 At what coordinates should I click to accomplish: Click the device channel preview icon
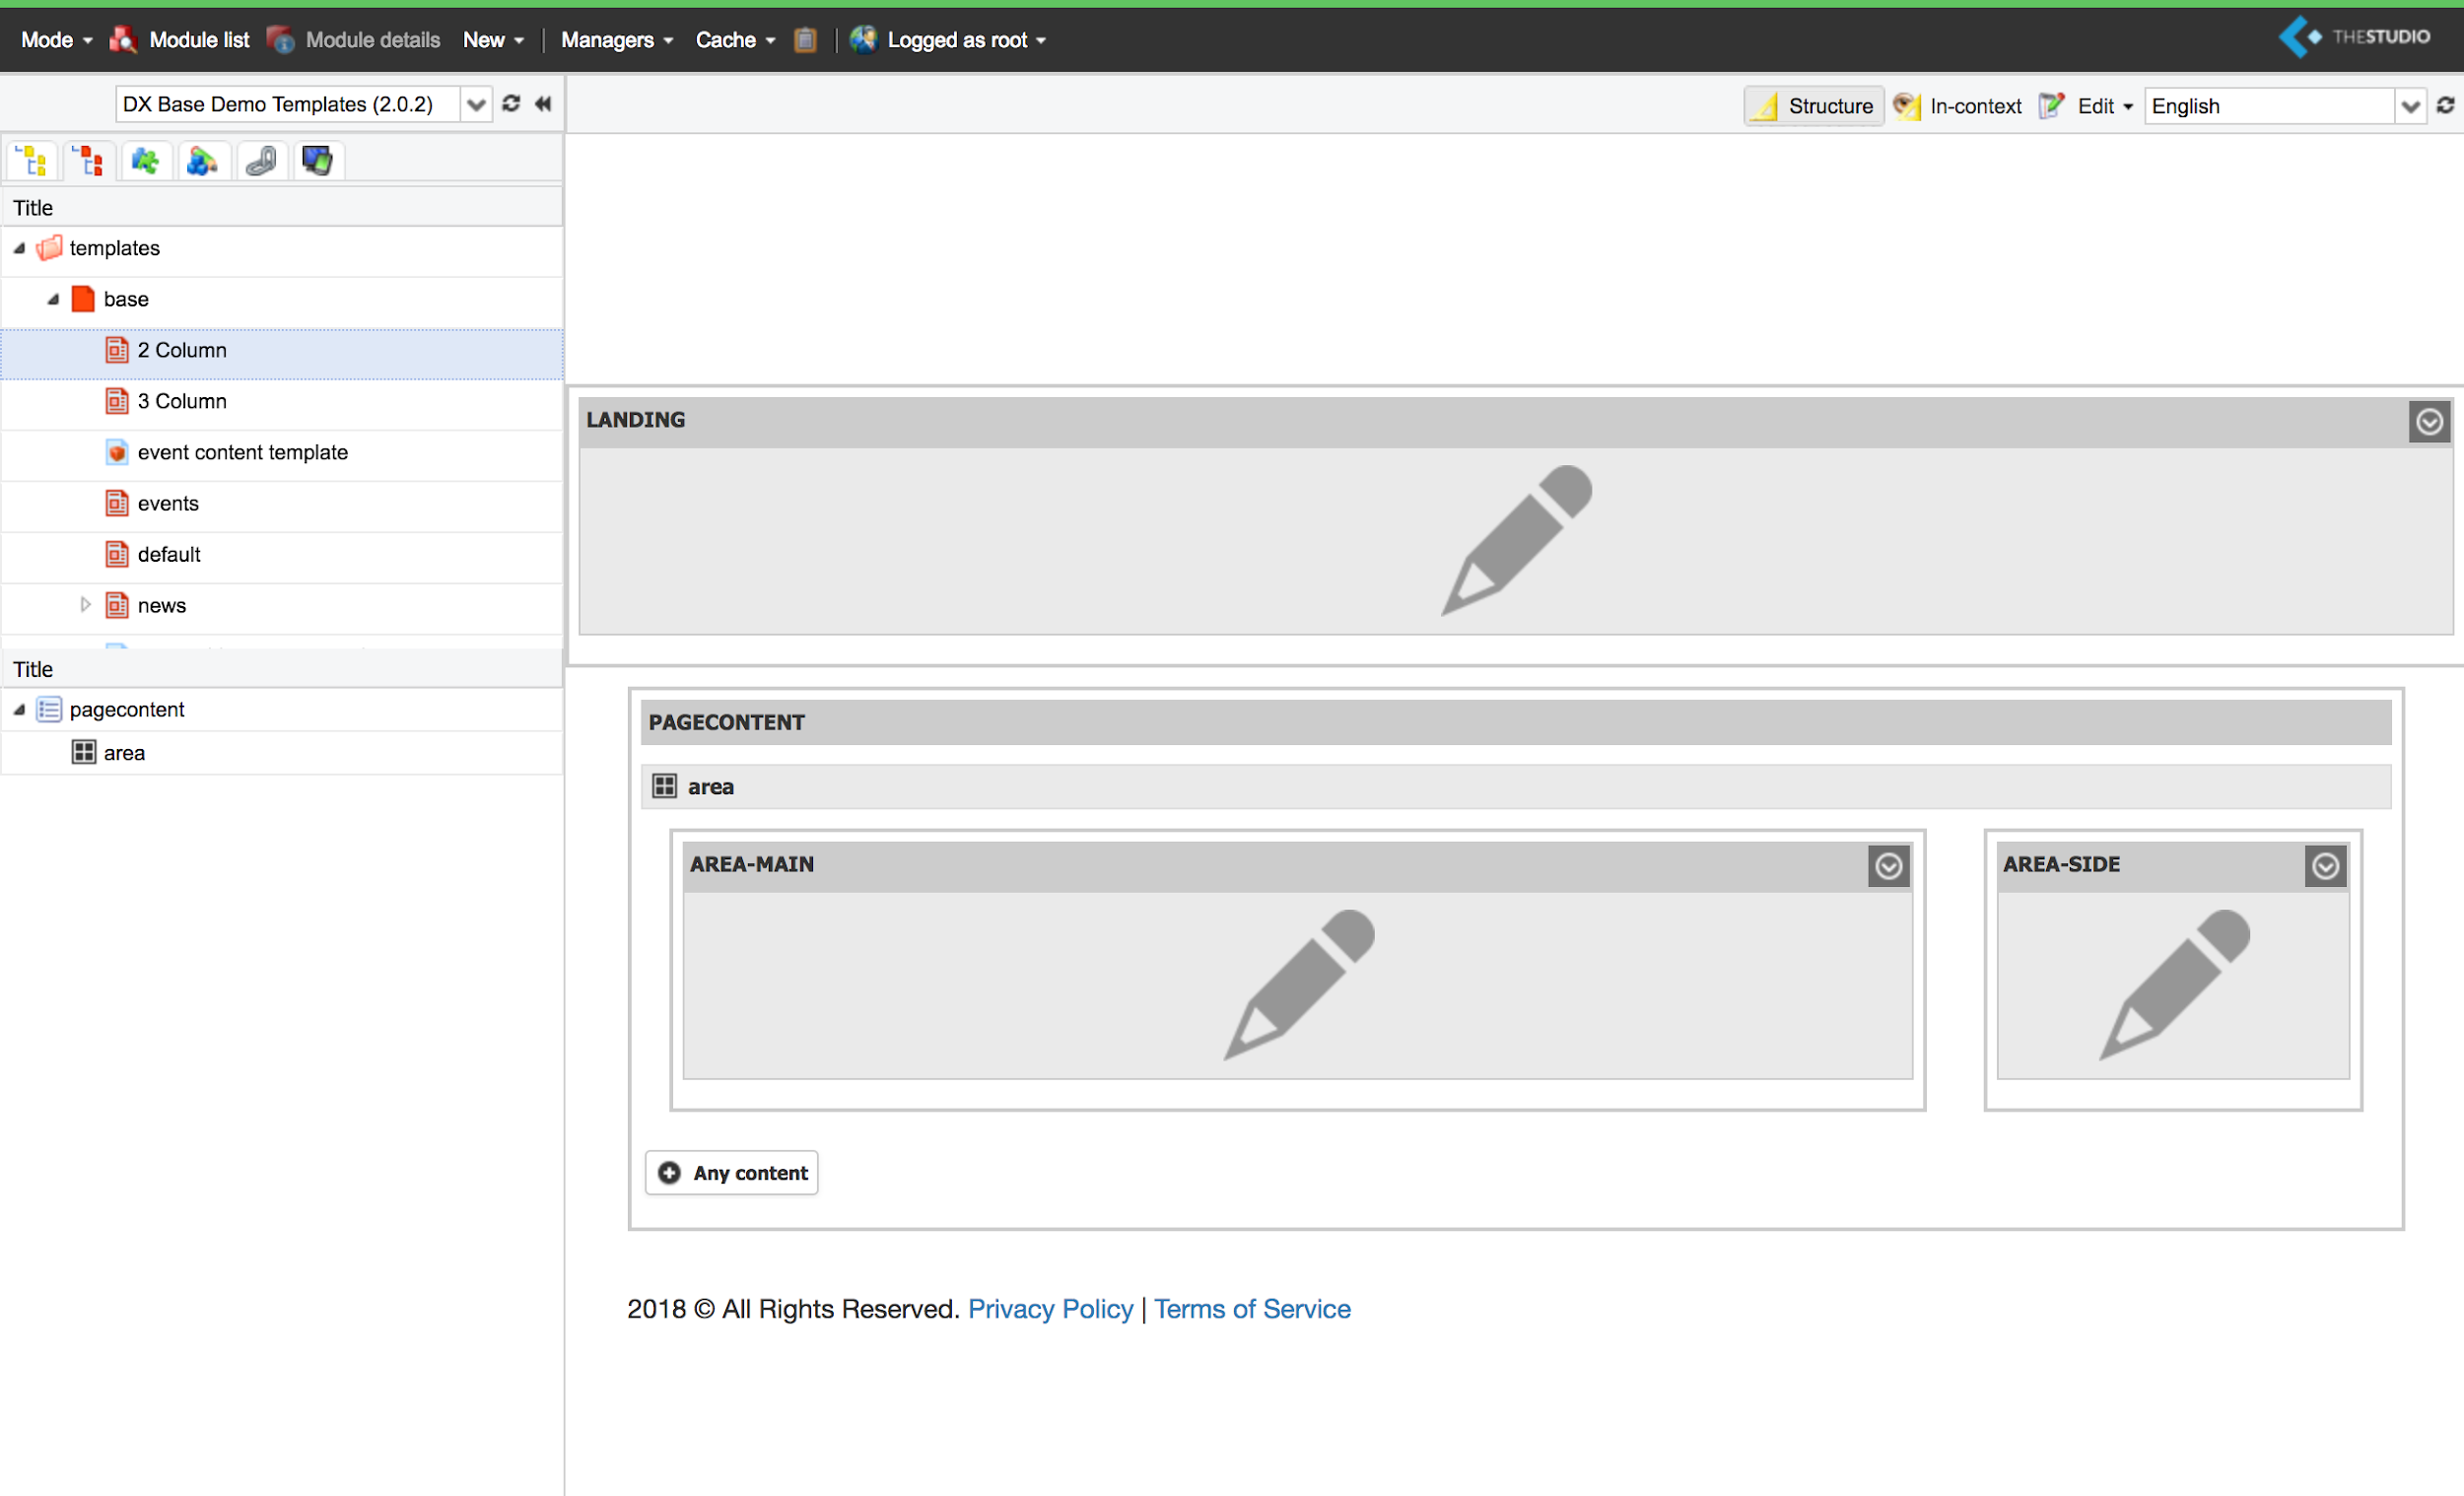(318, 160)
